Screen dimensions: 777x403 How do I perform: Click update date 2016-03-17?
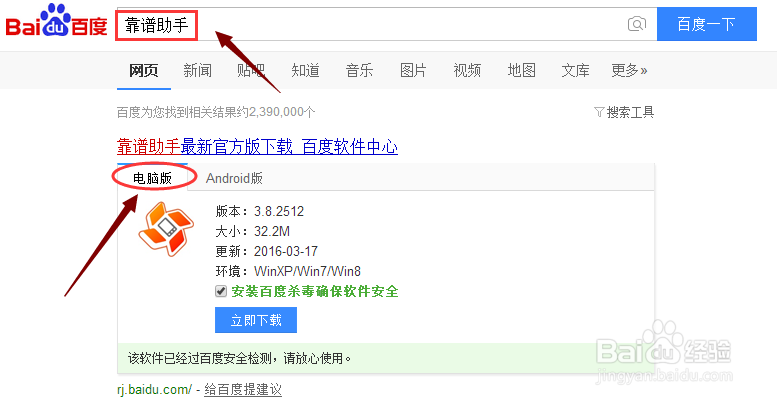coord(286,251)
